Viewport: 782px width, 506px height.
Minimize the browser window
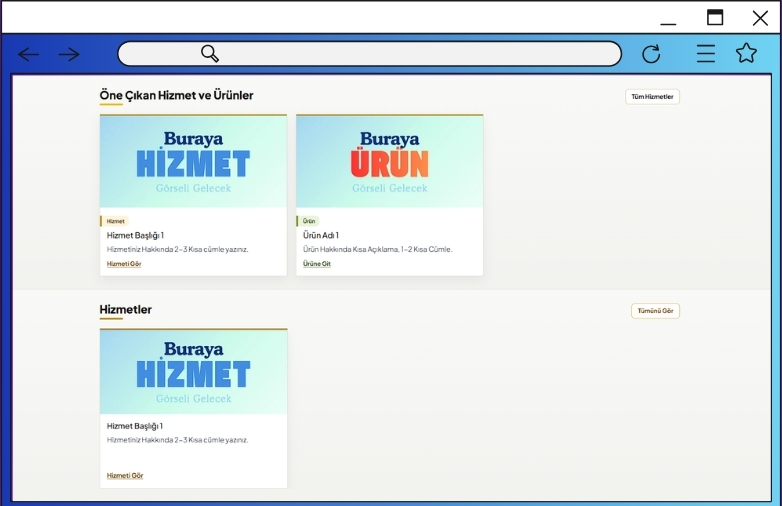[x=668, y=20]
